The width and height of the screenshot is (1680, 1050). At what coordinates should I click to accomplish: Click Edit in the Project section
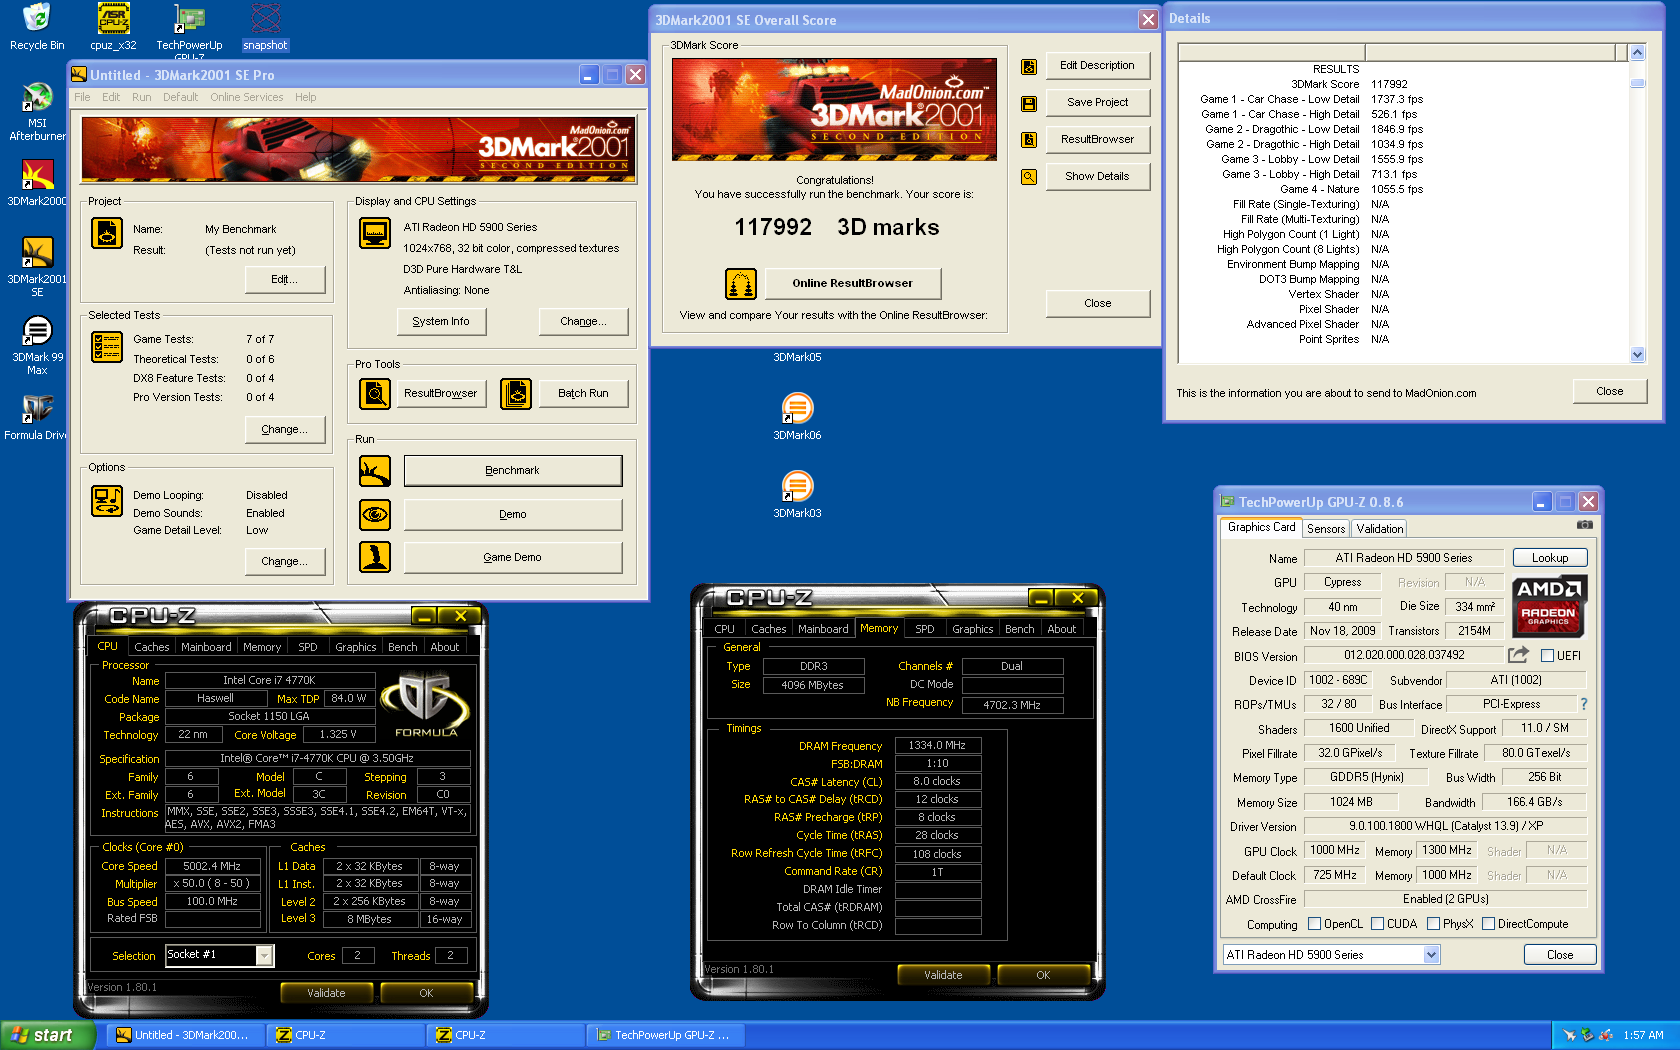point(285,280)
